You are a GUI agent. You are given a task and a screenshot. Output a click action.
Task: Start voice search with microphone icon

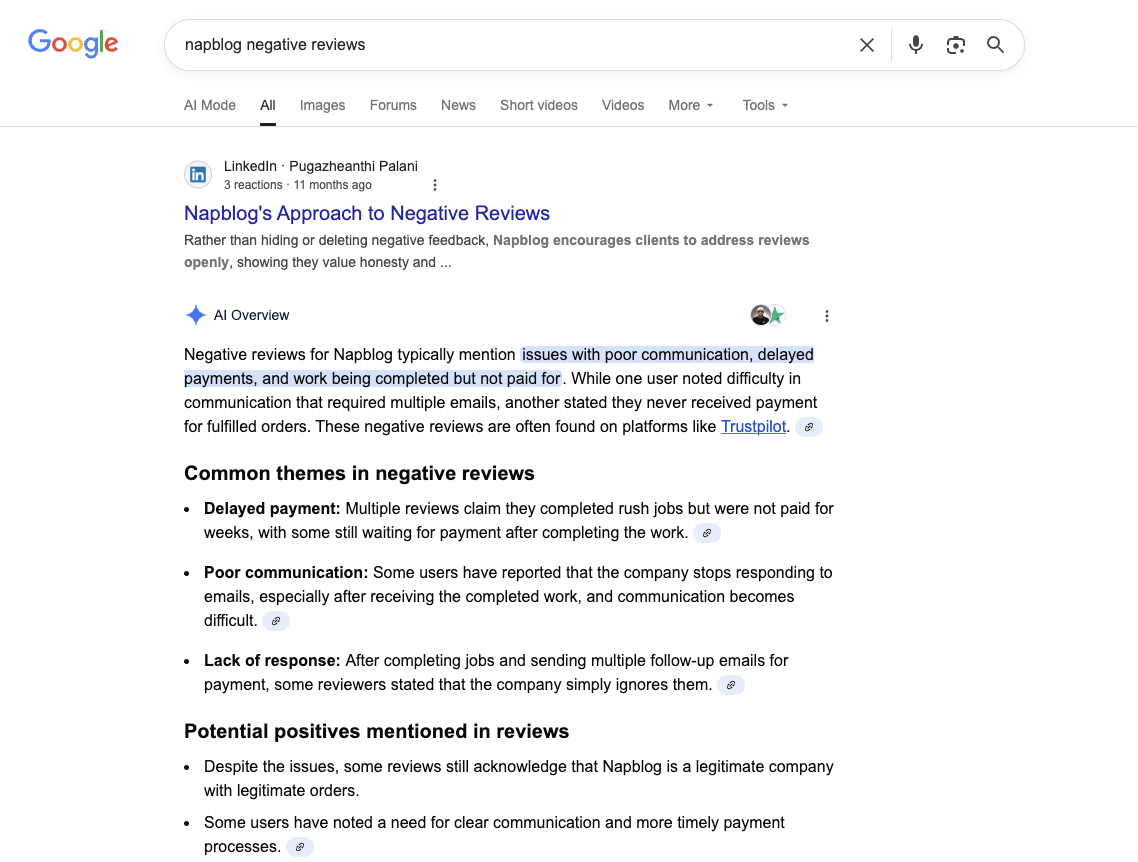click(x=915, y=45)
